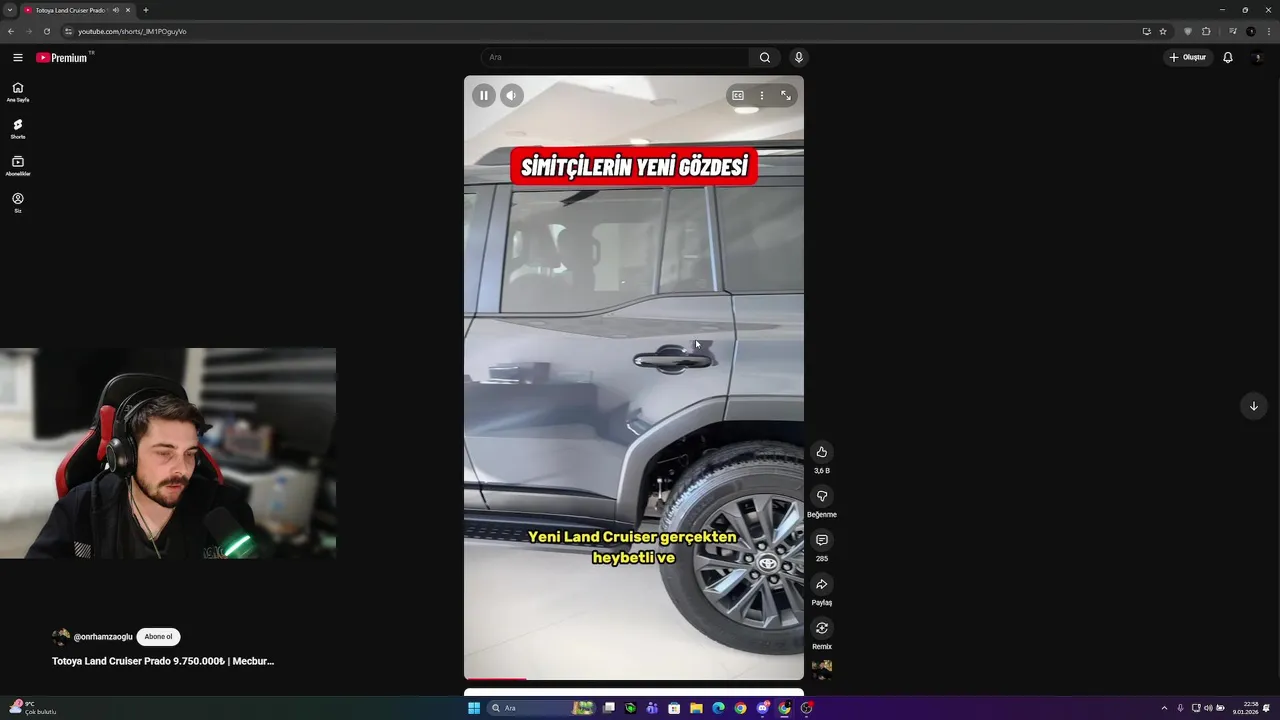Open the Remix option
Image resolution: width=1280 pixels, height=720 pixels.
point(822,628)
